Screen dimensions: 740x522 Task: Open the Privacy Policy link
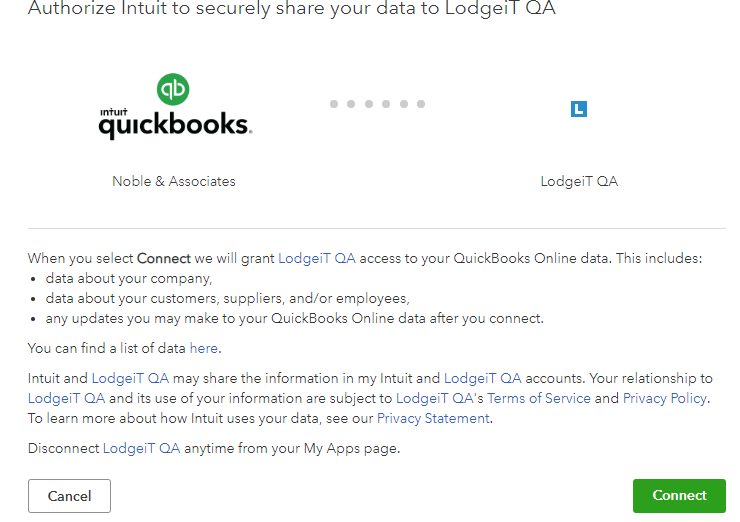point(664,398)
